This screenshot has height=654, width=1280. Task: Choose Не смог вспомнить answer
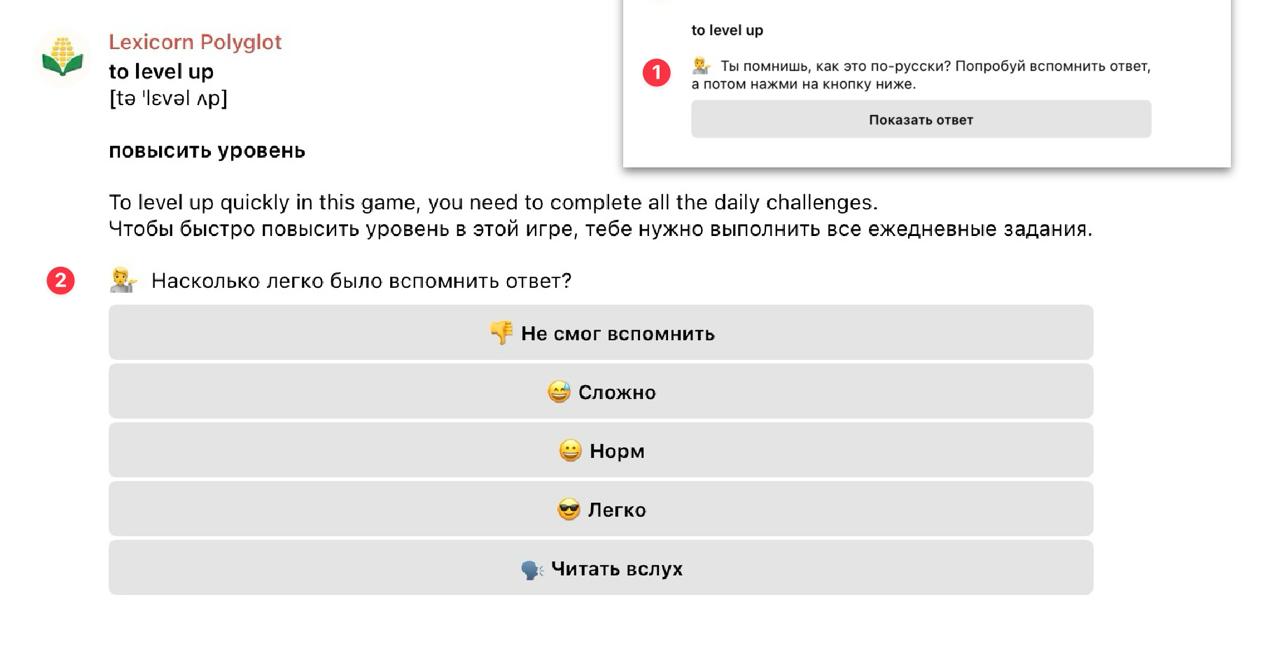[x=601, y=333]
